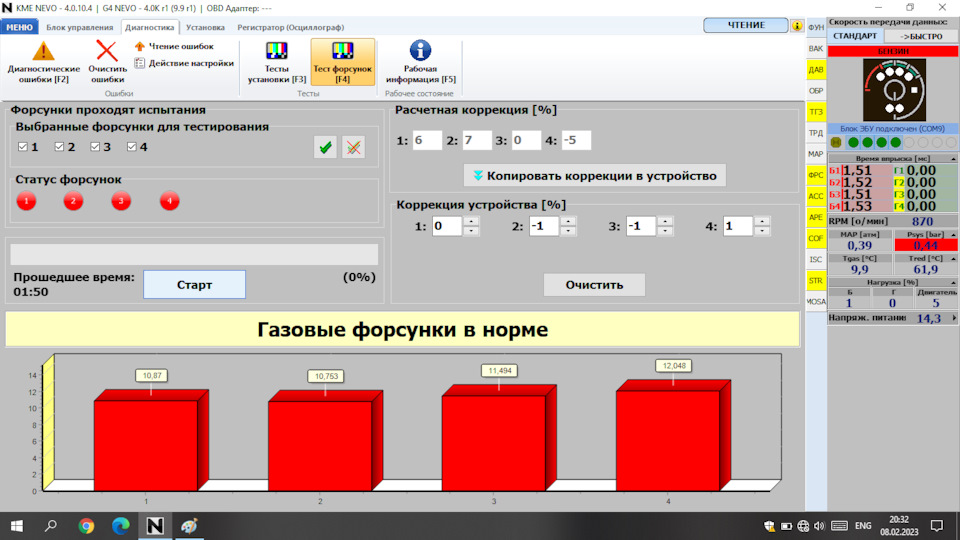Select СТАНДАРТ data speed

855,36
